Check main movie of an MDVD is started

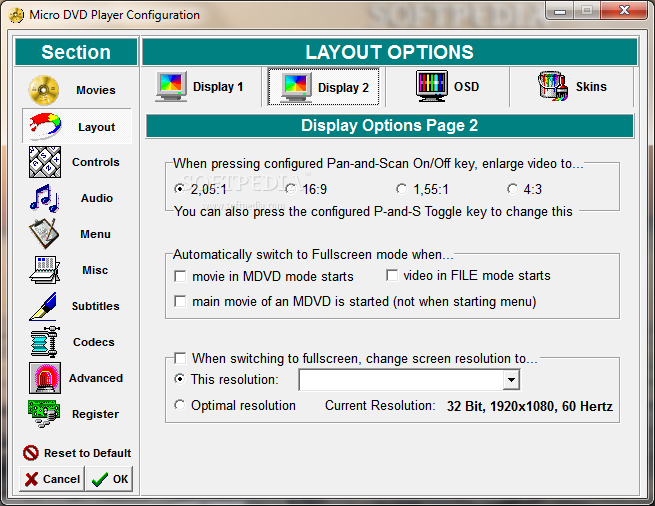pos(180,301)
